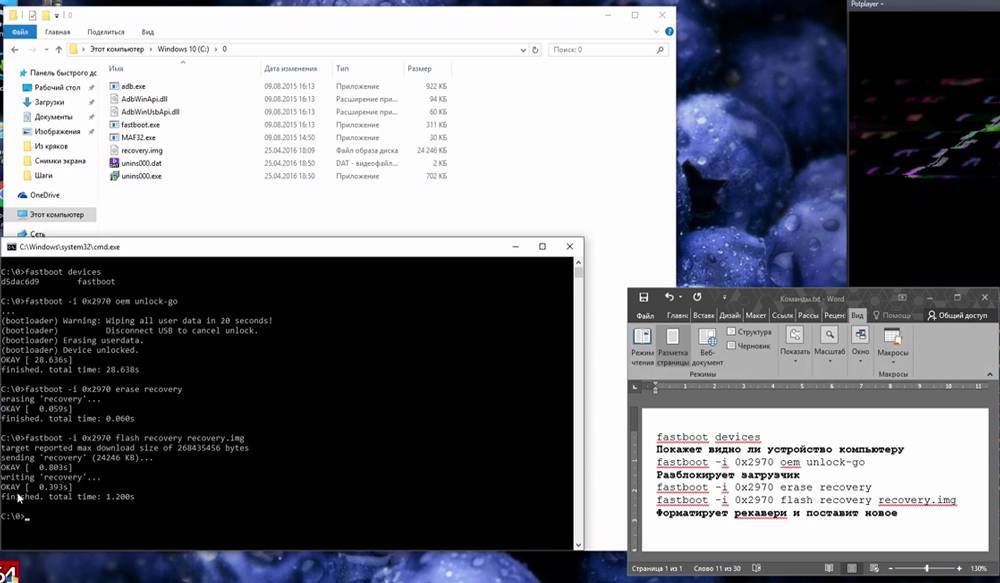Click the Общий доступ share button

tap(957, 316)
